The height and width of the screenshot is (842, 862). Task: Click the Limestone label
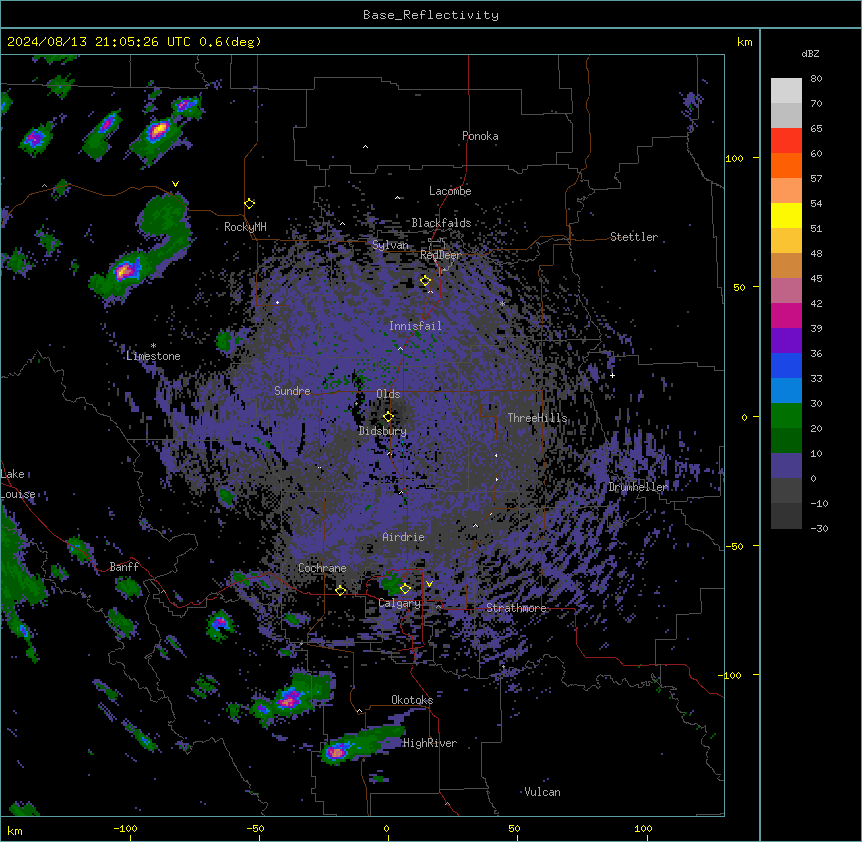(153, 356)
